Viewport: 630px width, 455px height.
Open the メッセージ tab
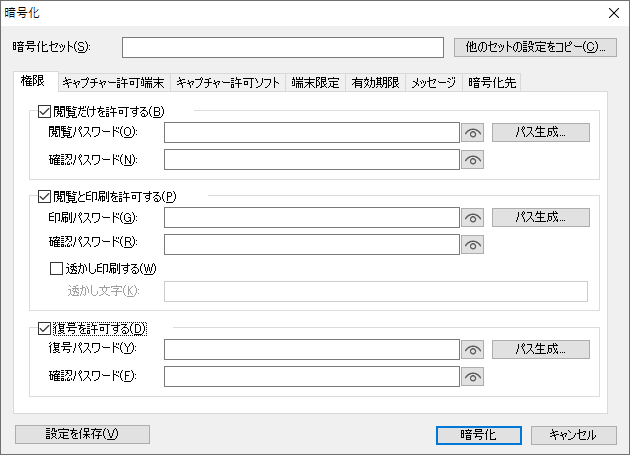coord(433,83)
